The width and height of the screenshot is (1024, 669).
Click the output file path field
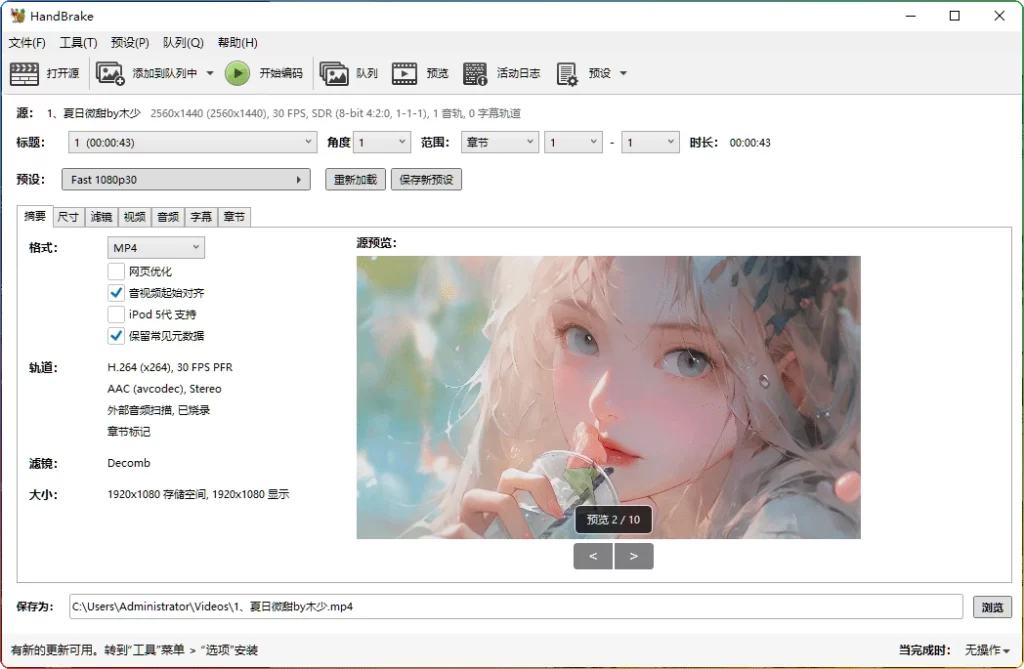(x=500, y=607)
